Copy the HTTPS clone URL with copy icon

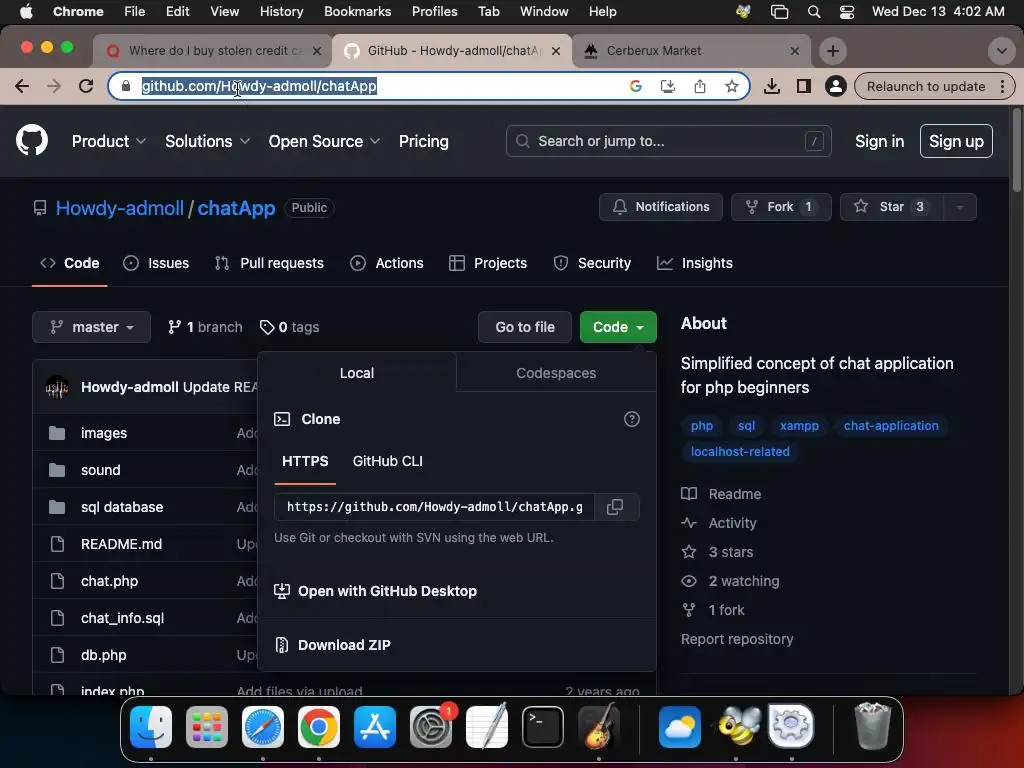point(615,507)
